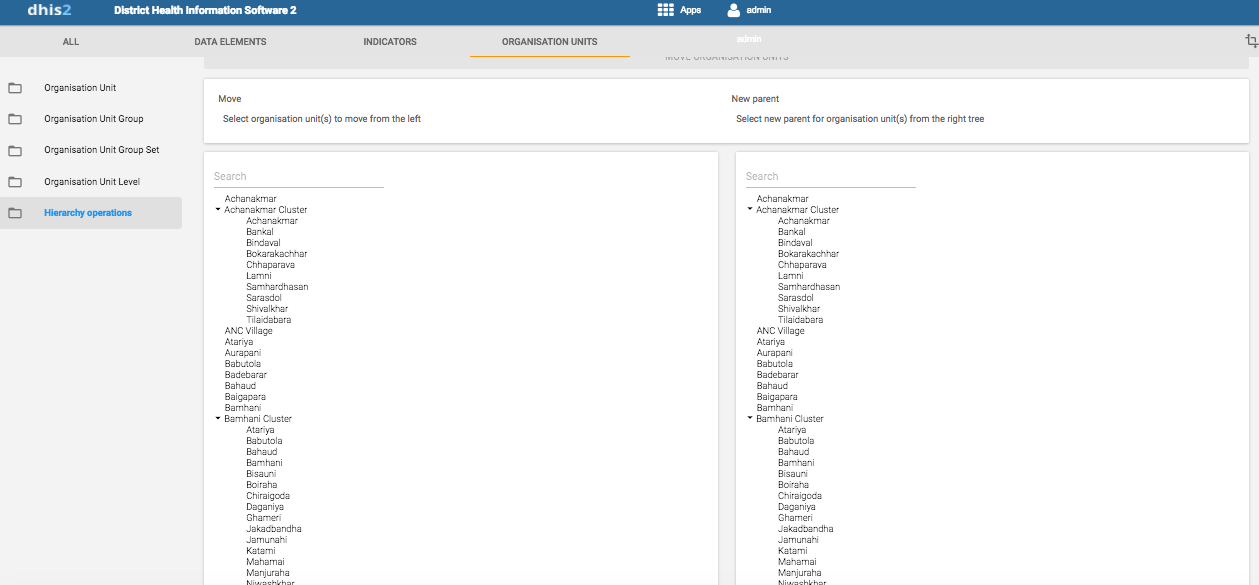The width and height of the screenshot is (1259, 585).
Task: Click the crop icon at top right
Action: [x=1251, y=41]
